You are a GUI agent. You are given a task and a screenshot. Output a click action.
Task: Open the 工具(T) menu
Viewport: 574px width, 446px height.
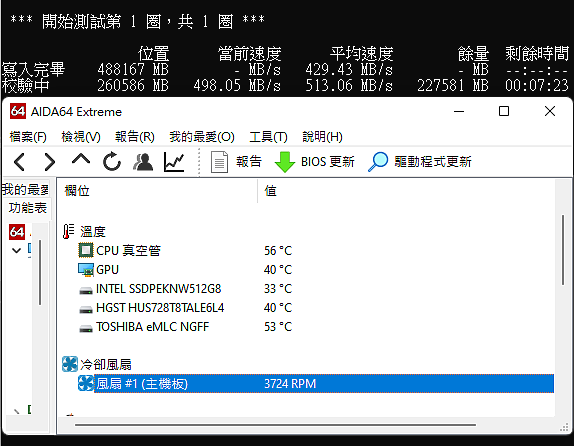coord(268,137)
